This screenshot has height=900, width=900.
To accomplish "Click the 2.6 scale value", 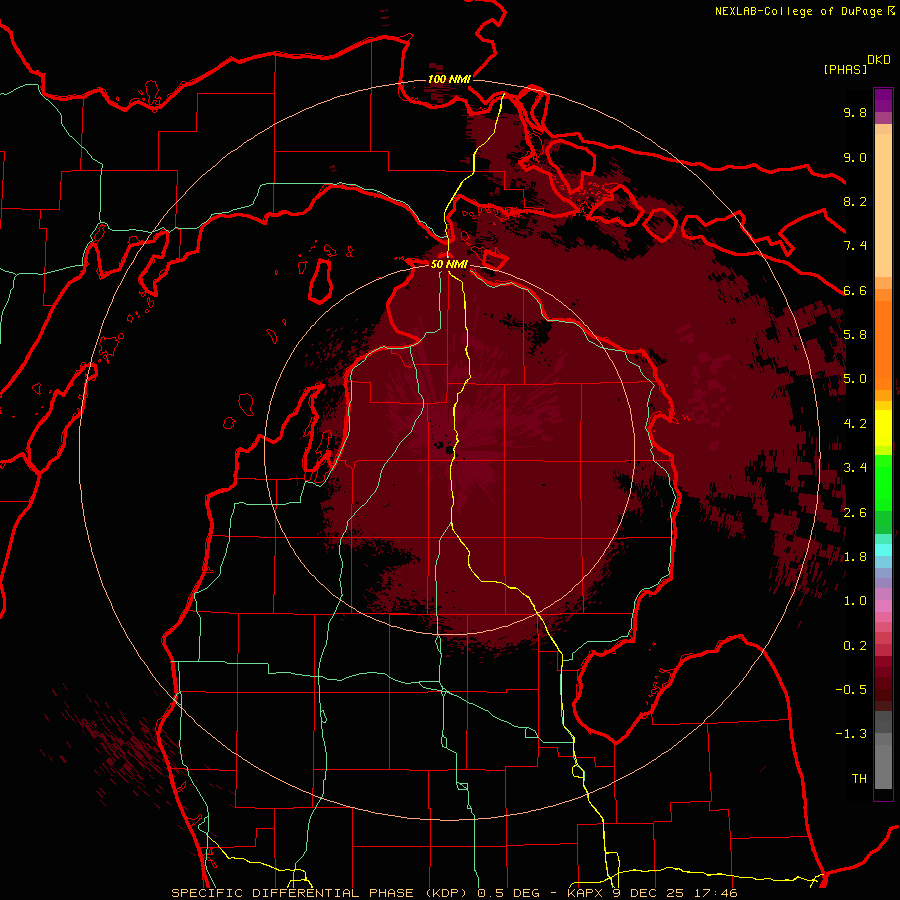I will (855, 513).
